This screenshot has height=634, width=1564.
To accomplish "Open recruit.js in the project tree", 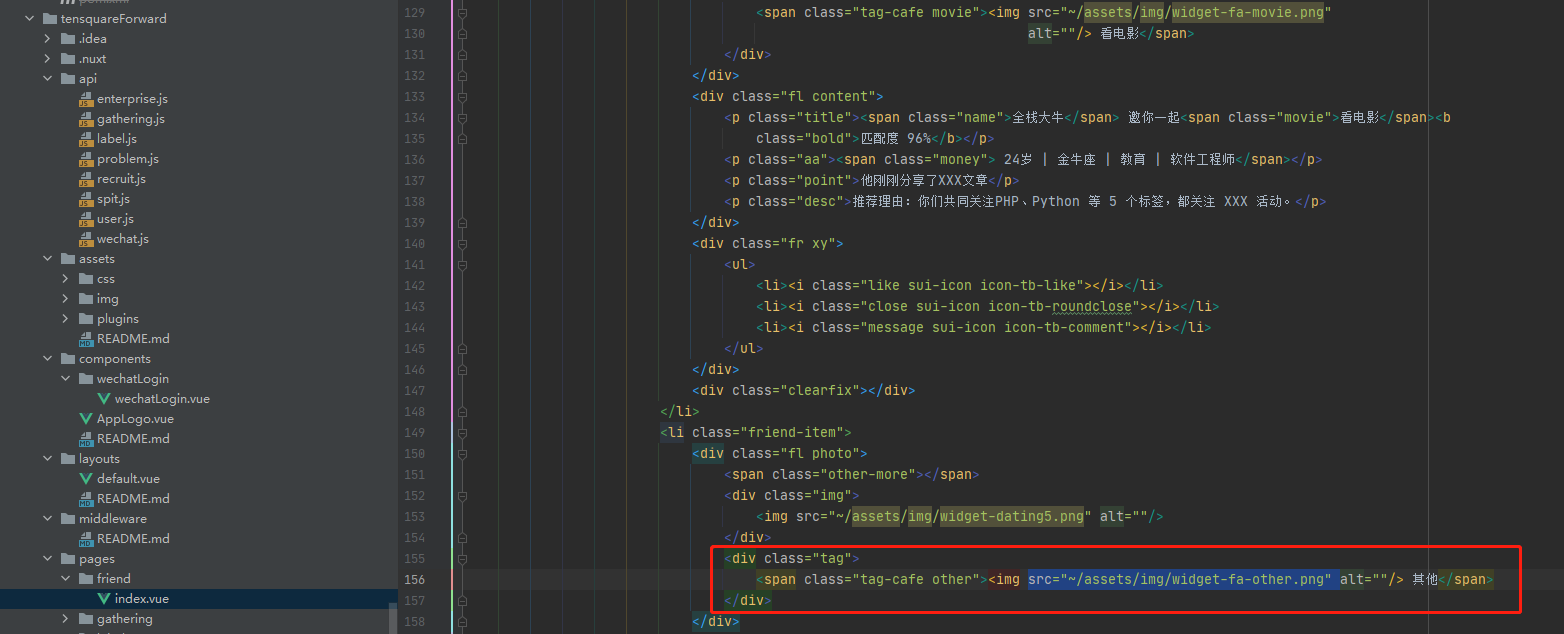I will tap(121, 179).
